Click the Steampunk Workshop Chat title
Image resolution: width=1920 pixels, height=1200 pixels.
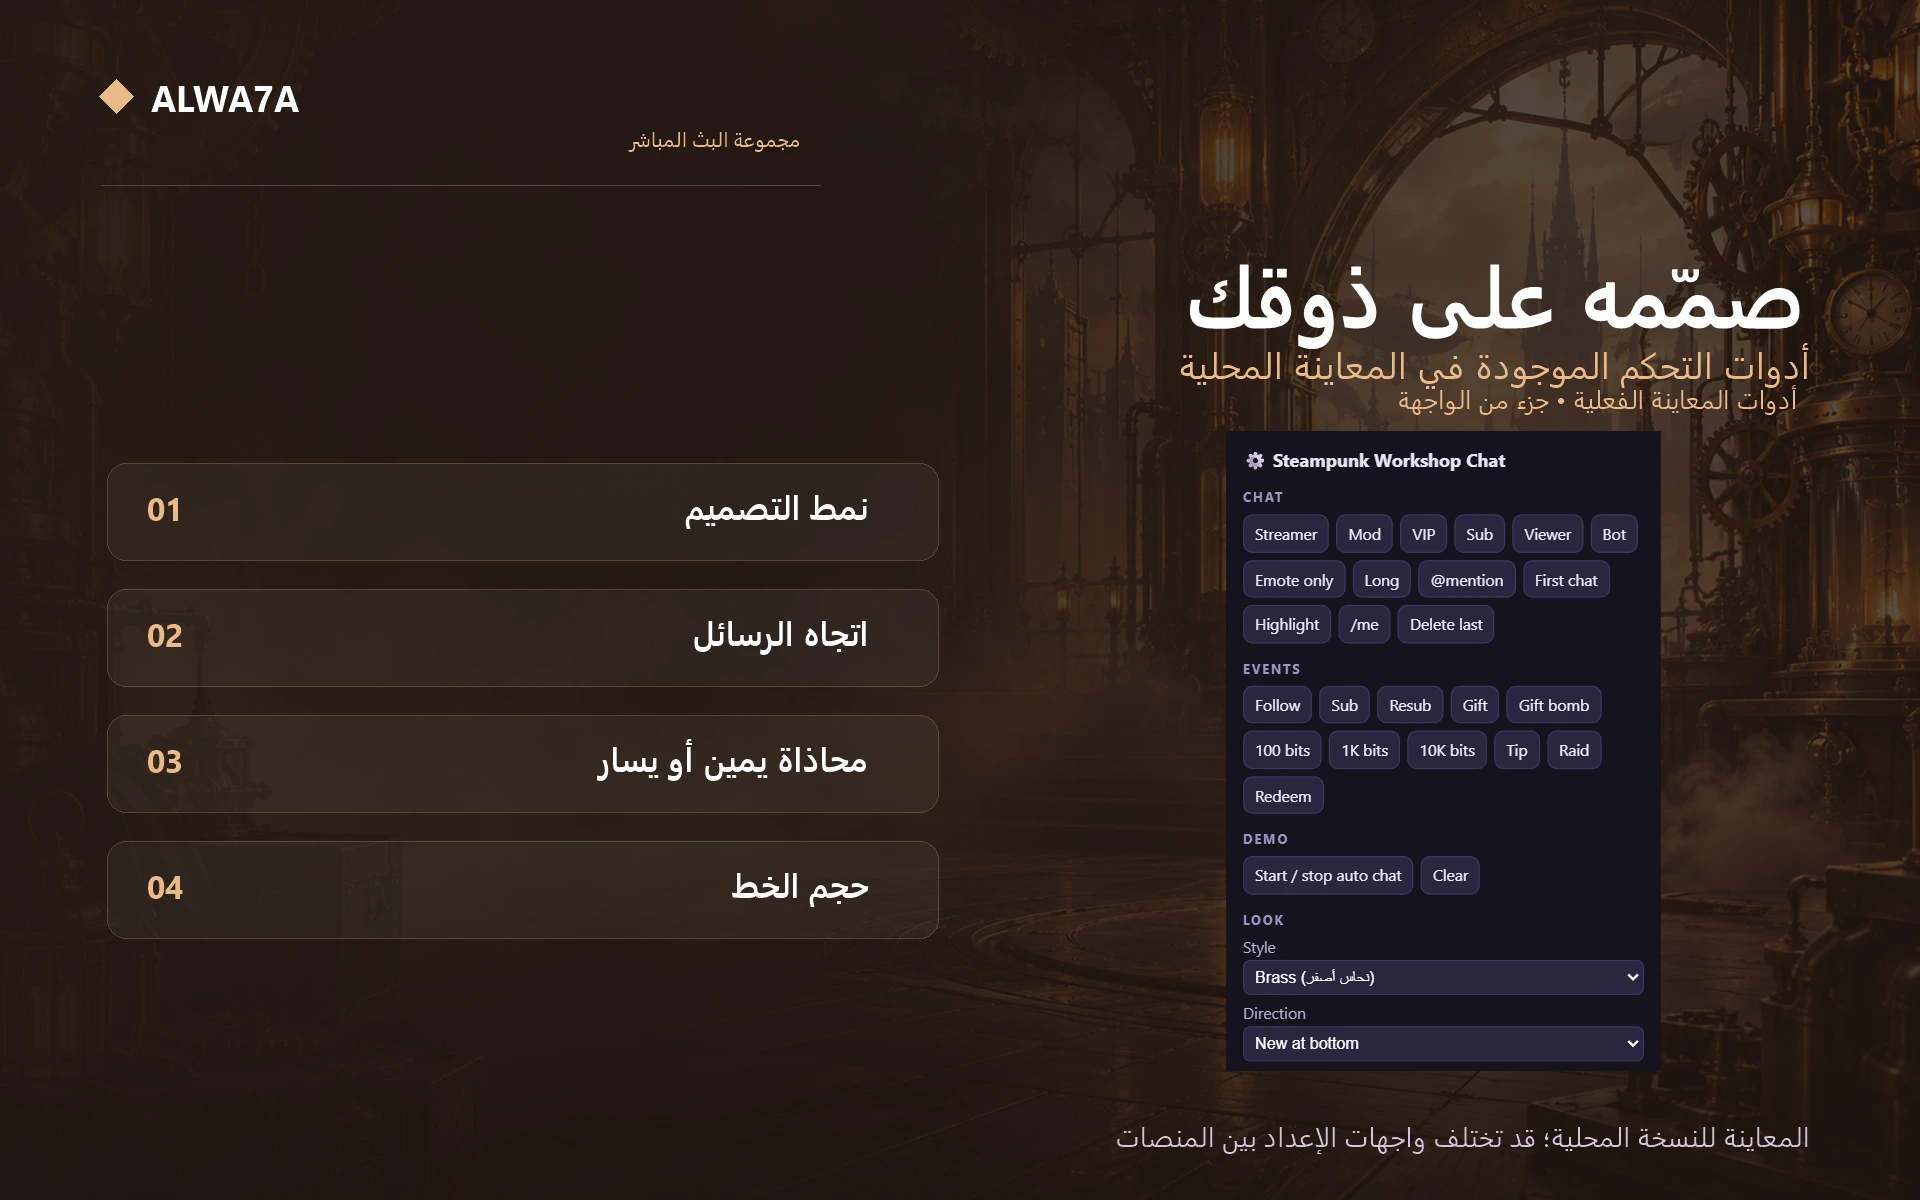[1389, 461]
